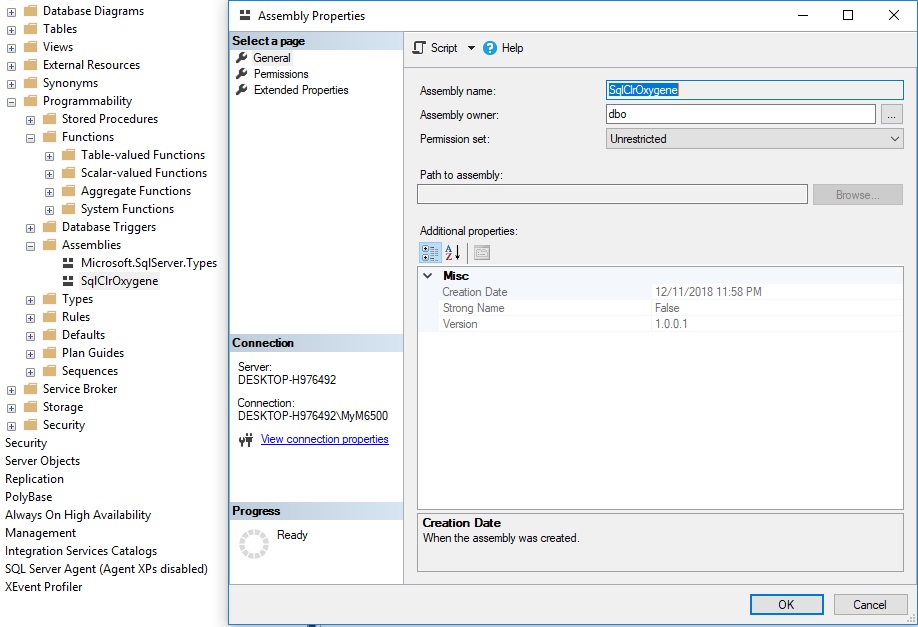918x627 pixels.
Task: Click the Property Pages icon in the properties toolbar
Action: pyautogui.click(x=482, y=253)
